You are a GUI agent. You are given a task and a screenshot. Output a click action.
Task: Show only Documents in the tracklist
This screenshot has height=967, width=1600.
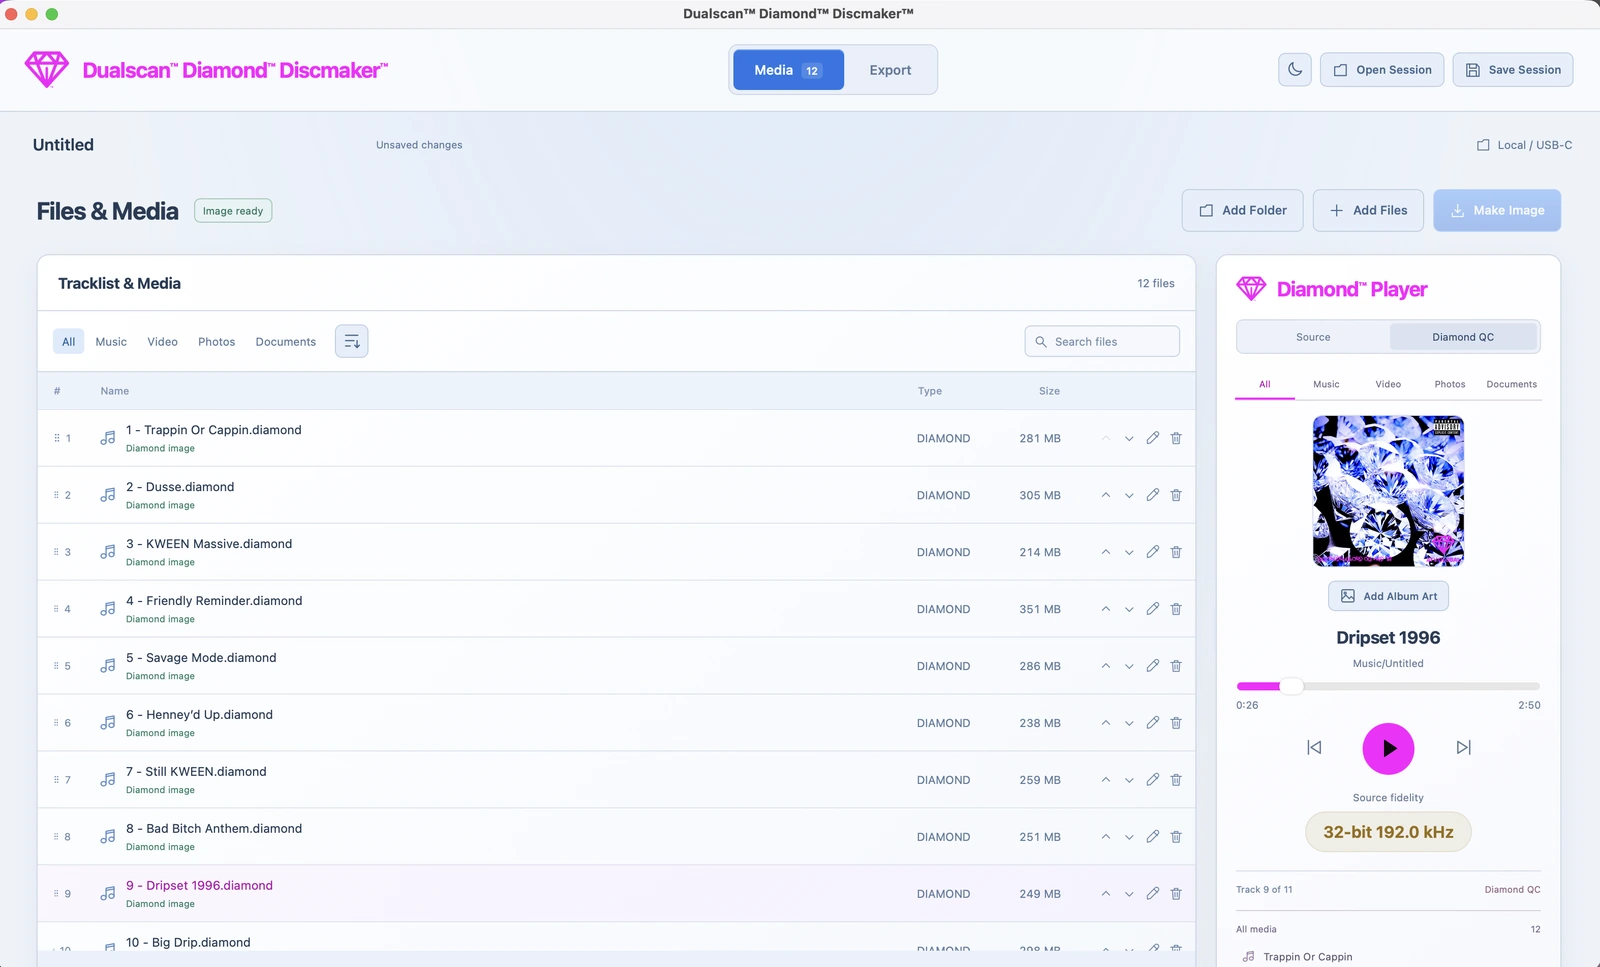pyautogui.click(x=285, y=342)
